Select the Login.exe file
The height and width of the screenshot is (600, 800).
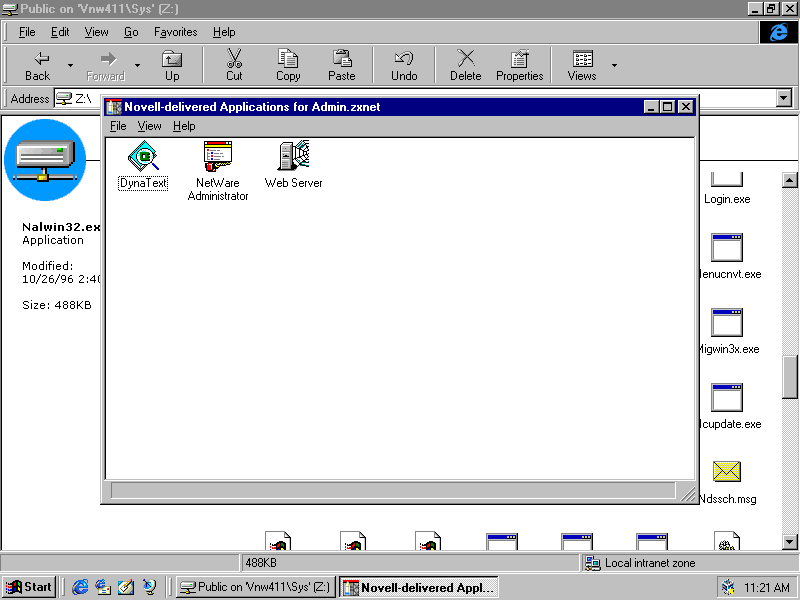point(727,189)
